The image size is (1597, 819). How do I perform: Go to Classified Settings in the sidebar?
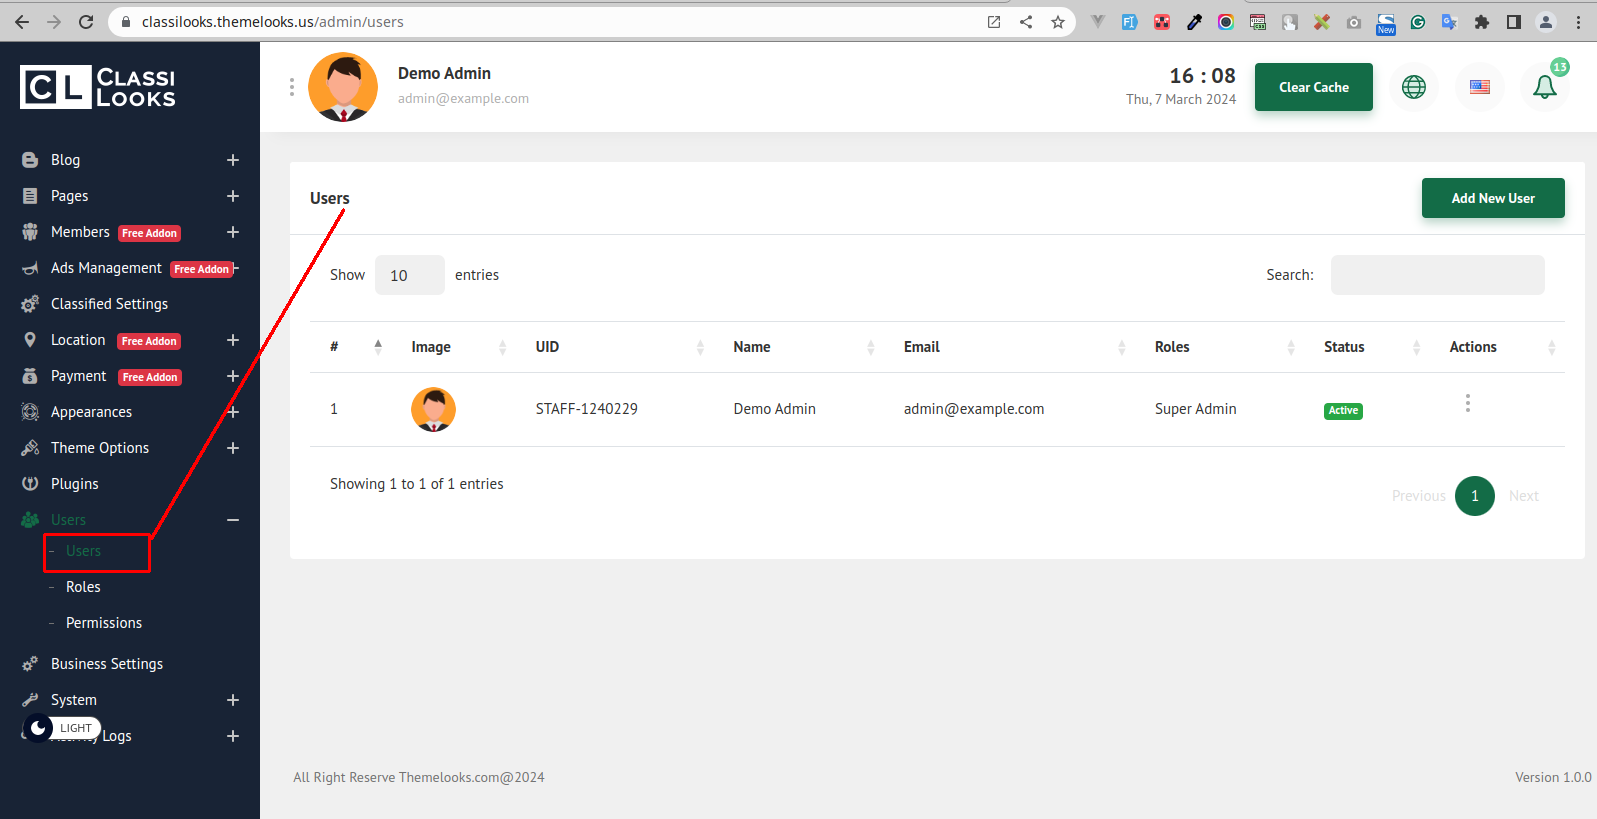click(x=109, y=304)
